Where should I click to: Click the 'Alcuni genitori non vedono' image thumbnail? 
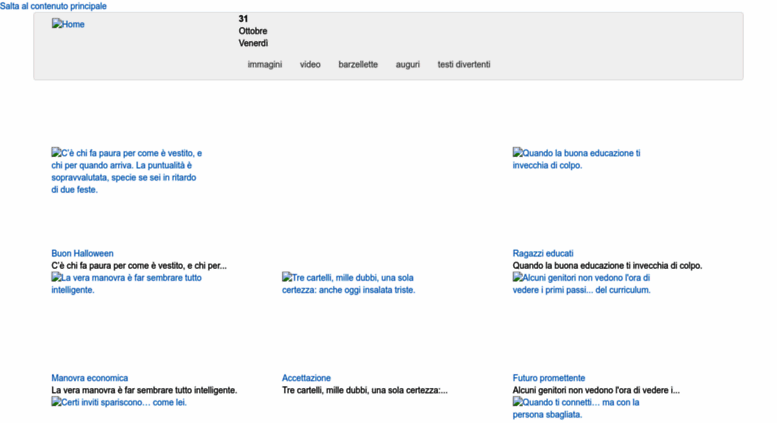click(582, 283)
